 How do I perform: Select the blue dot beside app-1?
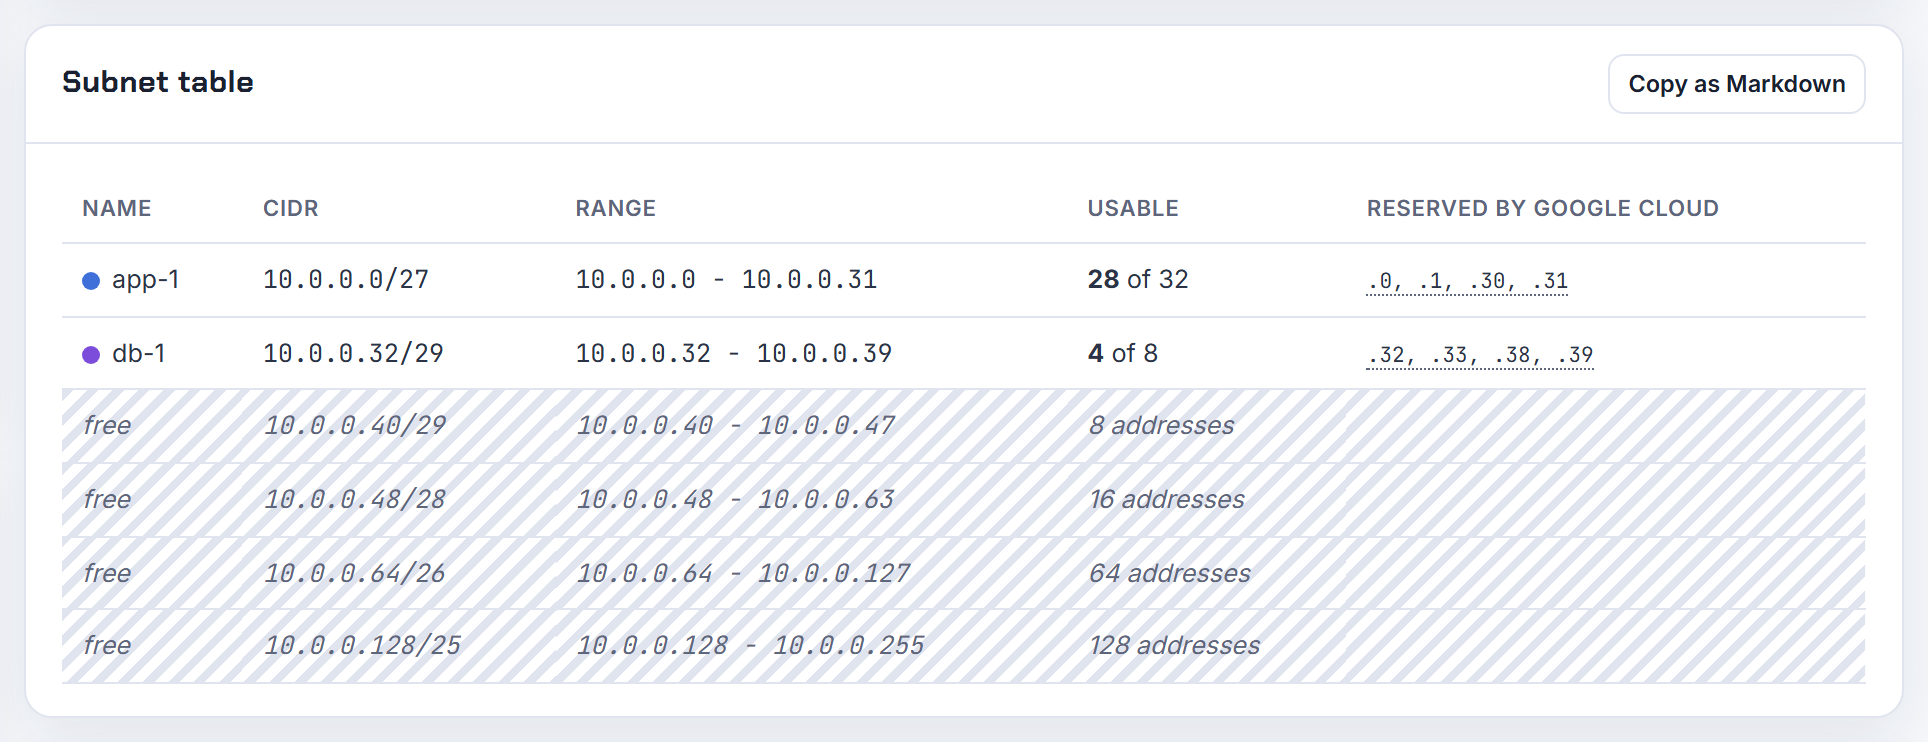(x=91, y=281)
